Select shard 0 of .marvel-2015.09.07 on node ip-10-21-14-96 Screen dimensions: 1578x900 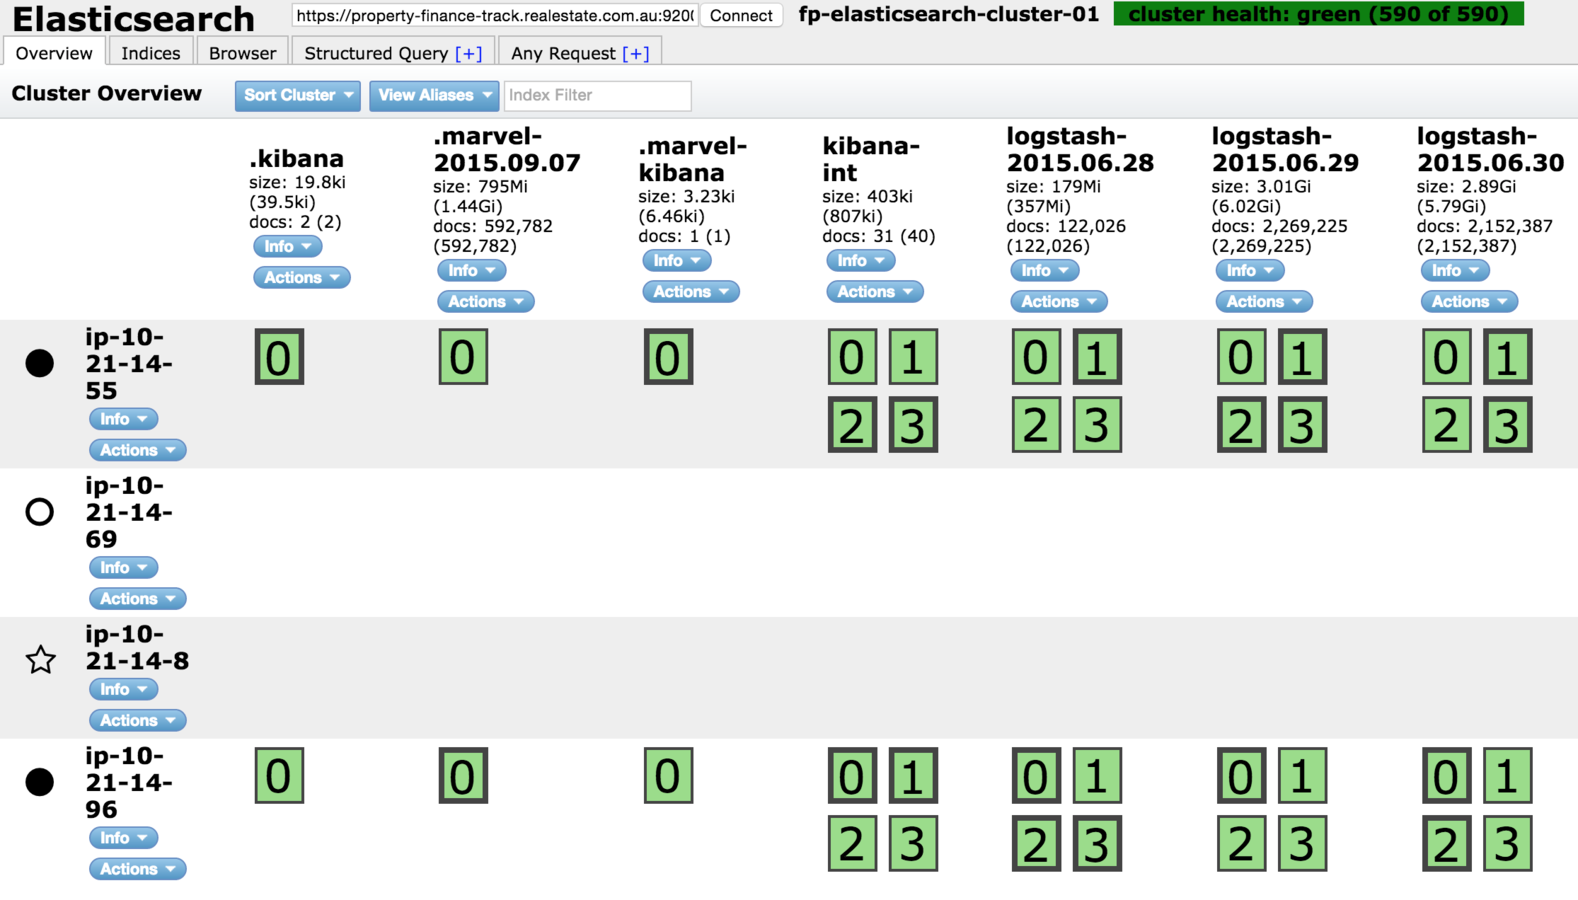(x=463, y=776)
